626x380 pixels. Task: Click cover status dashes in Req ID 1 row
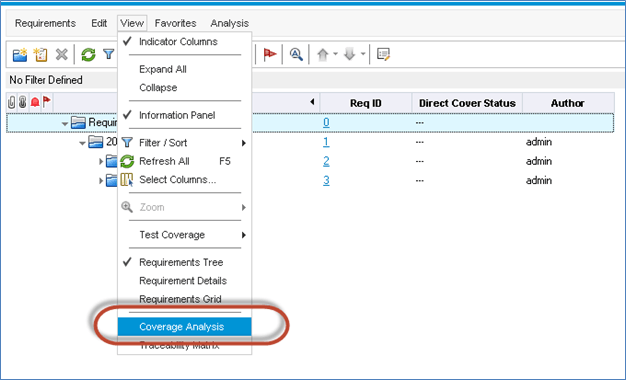point(420,142)
